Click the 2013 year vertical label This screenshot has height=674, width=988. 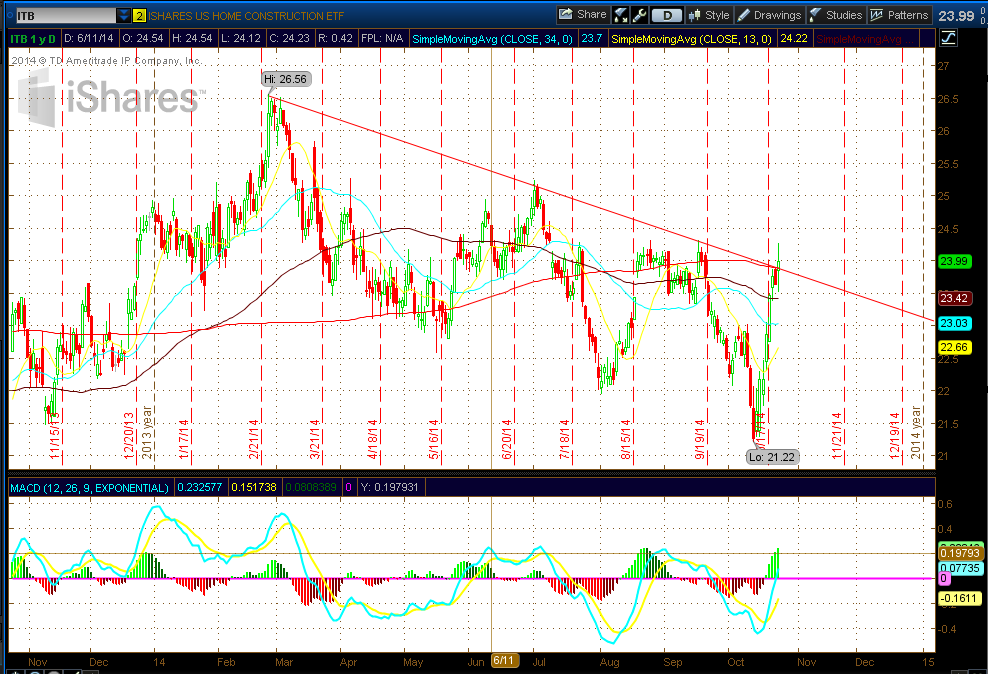147,432
